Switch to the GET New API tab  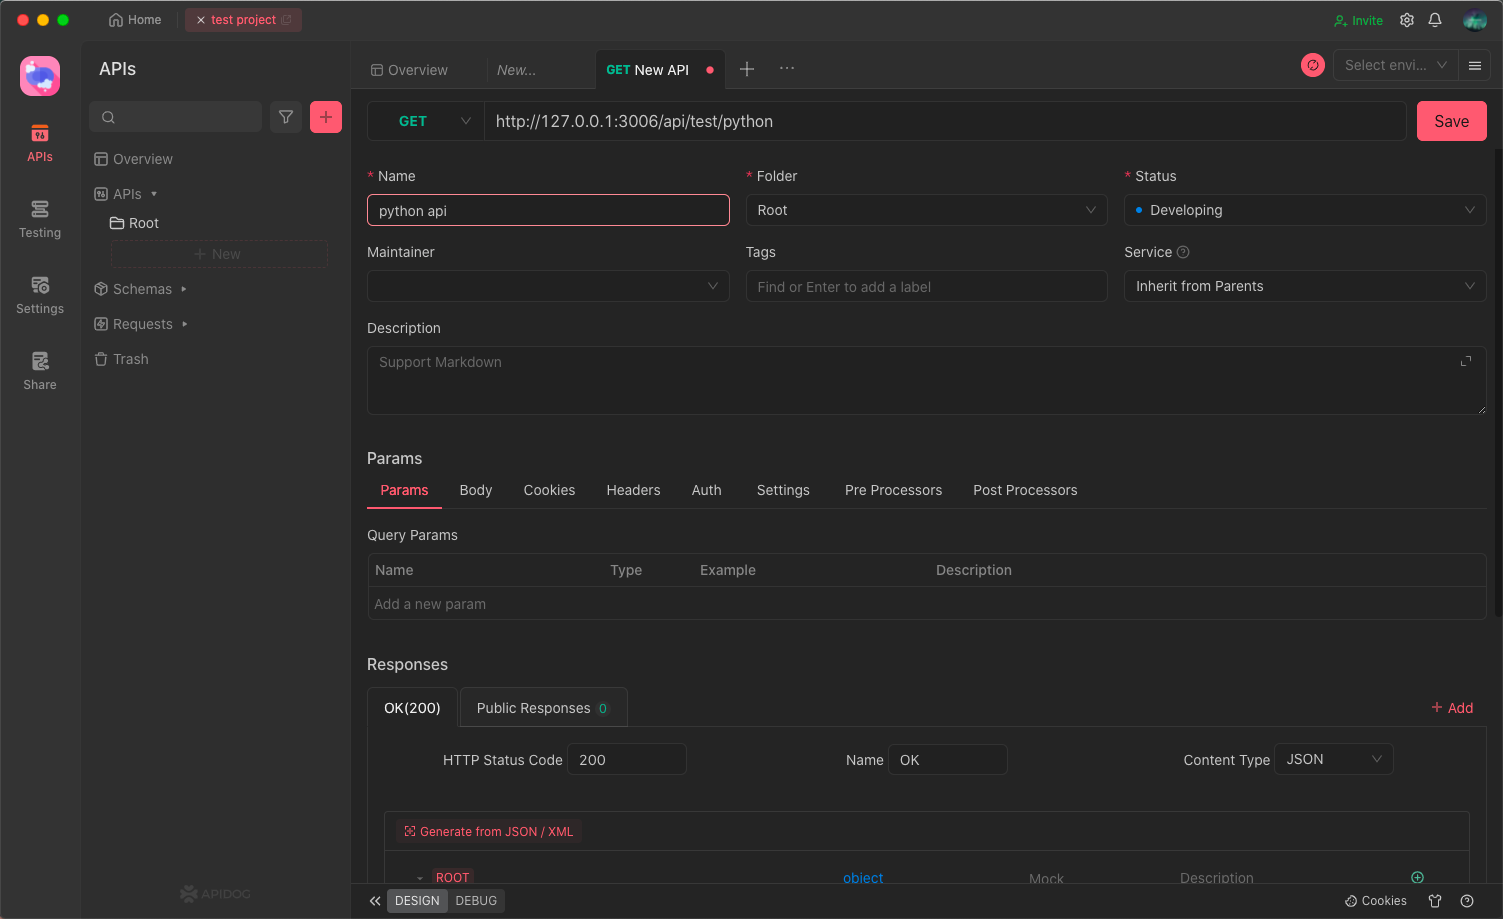[x=660, y=70]
